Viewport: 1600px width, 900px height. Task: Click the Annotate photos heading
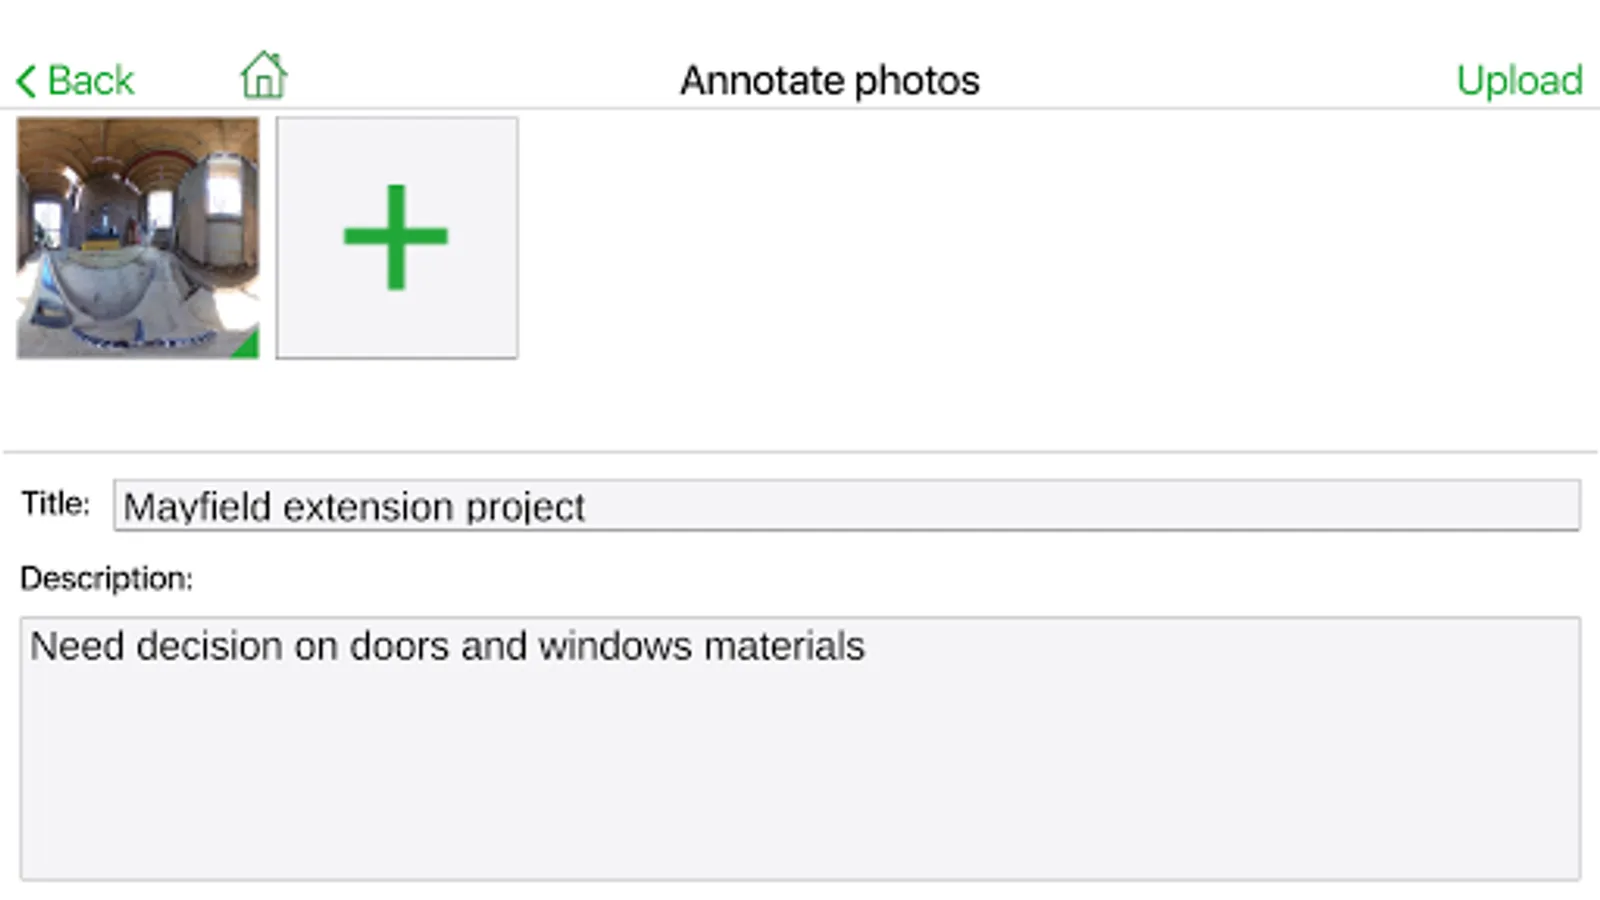829,81
